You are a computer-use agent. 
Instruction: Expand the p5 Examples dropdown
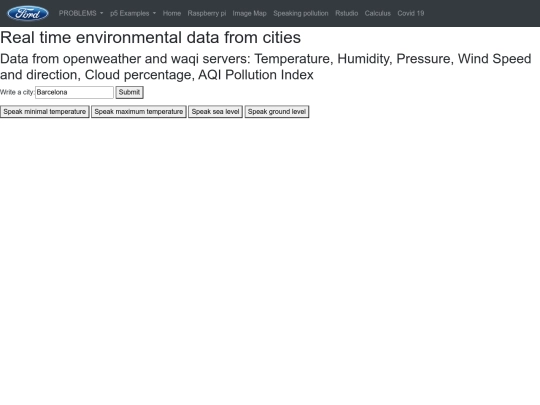(133, 13)
